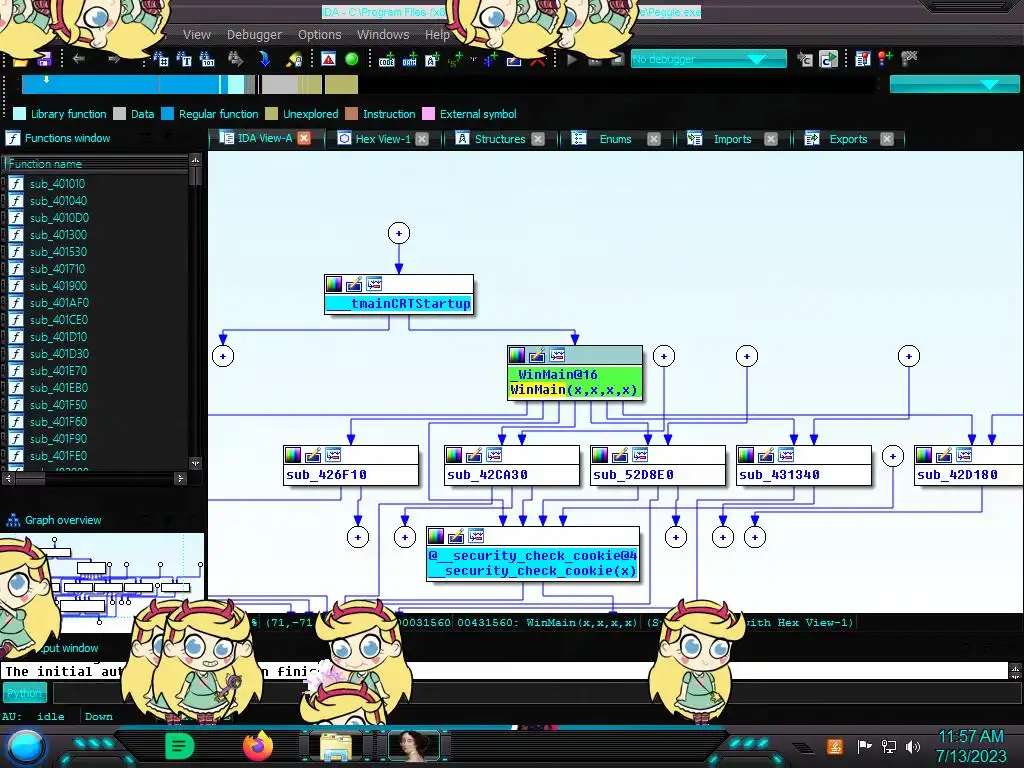Screen dimensions: 1024x768
Task: Expand the plus node above __tmainCRTStartup
Action: pyautogui.click(x=399, y=233)
